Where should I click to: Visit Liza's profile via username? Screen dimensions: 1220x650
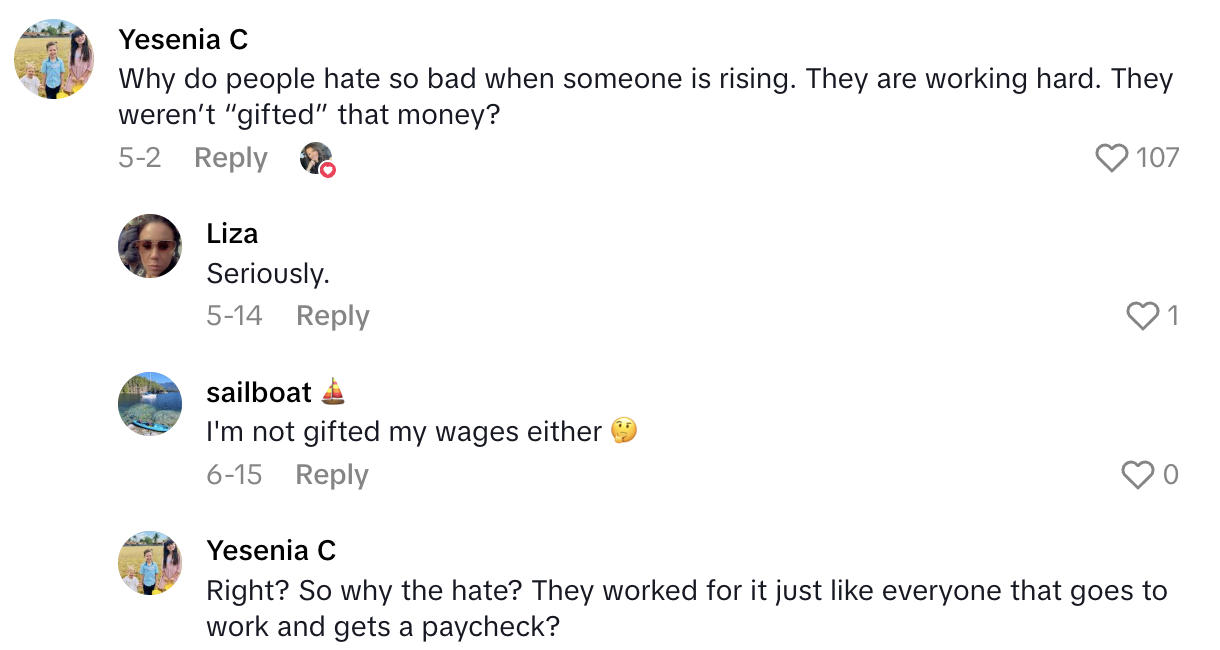[x=232, y=233]
